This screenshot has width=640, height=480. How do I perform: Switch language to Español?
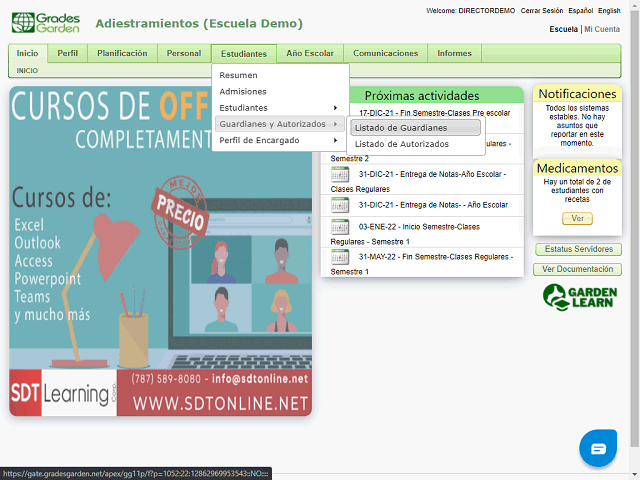pyautogui.click(x=580, y=11)
